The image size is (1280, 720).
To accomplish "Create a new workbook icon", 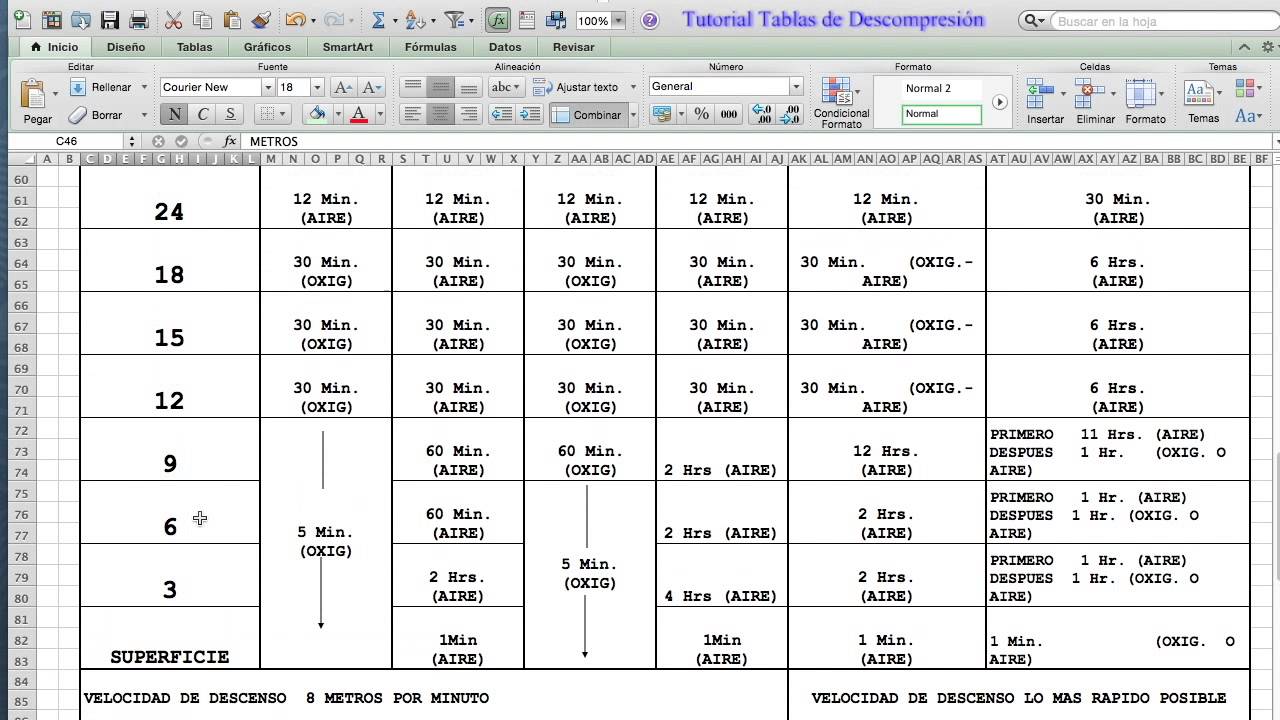I will (x=22, y=20).
